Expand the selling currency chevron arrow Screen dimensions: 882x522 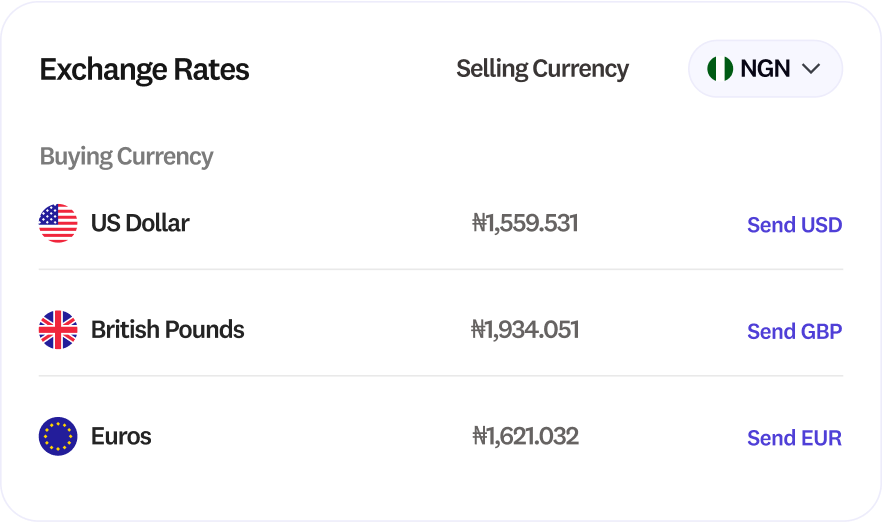point(811,69)
